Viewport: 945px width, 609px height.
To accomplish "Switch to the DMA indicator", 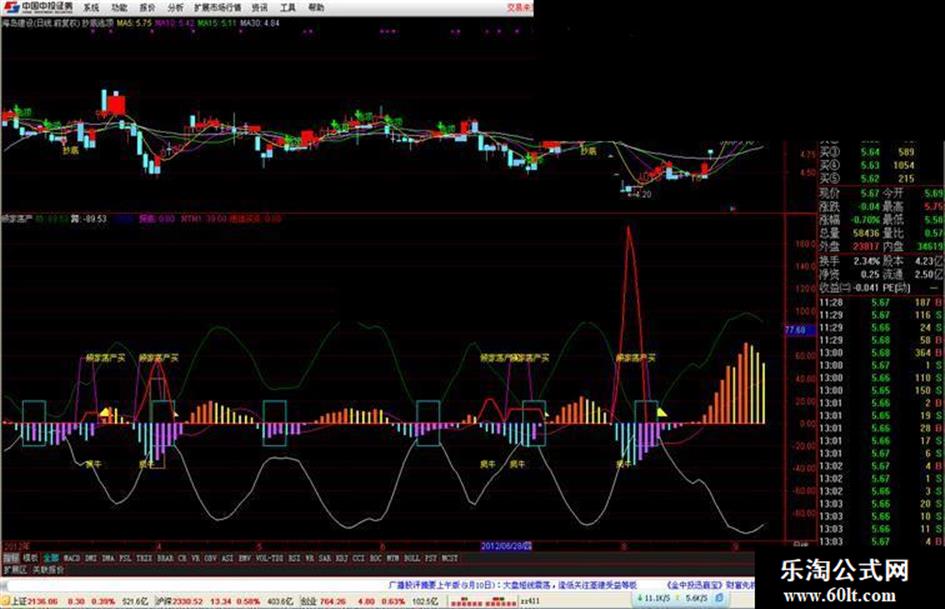I will pos(108,558).
